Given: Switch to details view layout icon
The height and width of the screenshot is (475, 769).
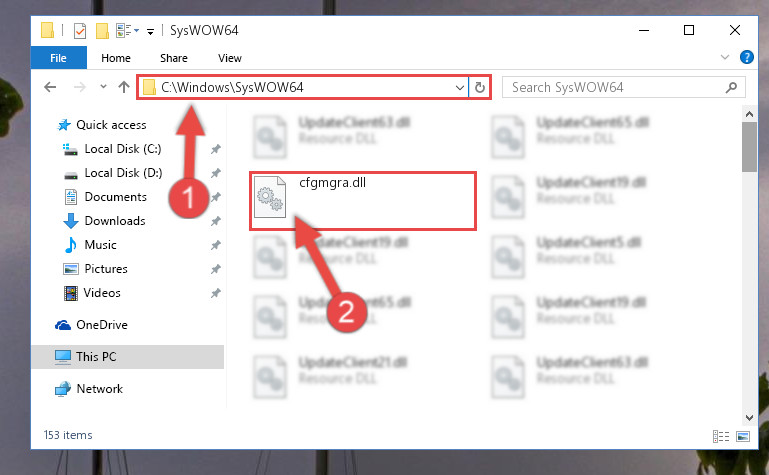Looking at the screenshot, I should click(x=721, y=436).
